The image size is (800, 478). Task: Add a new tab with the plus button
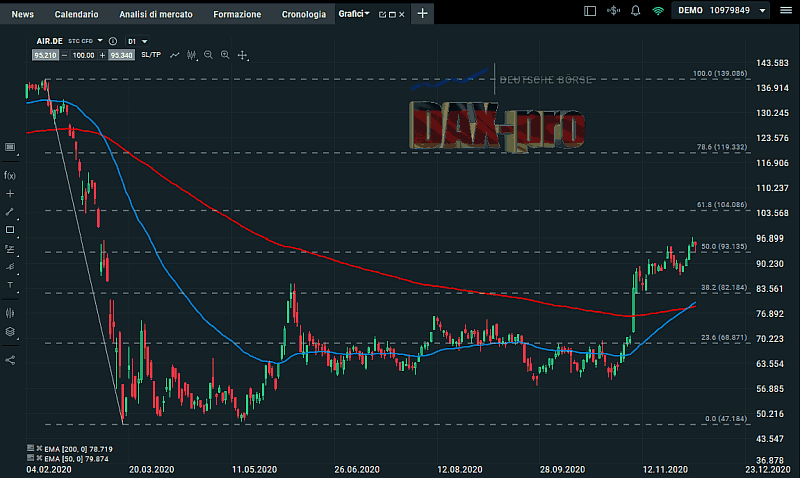click(422, 14)
